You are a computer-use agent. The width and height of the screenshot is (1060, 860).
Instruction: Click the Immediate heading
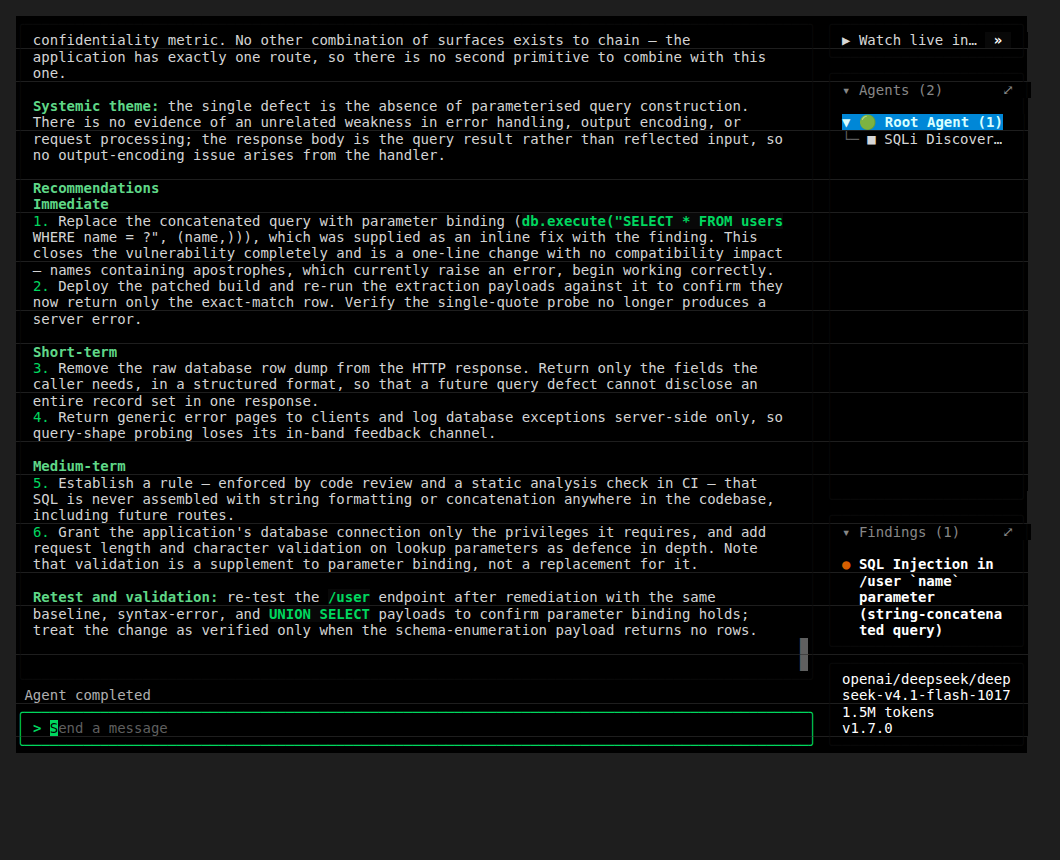70,204
